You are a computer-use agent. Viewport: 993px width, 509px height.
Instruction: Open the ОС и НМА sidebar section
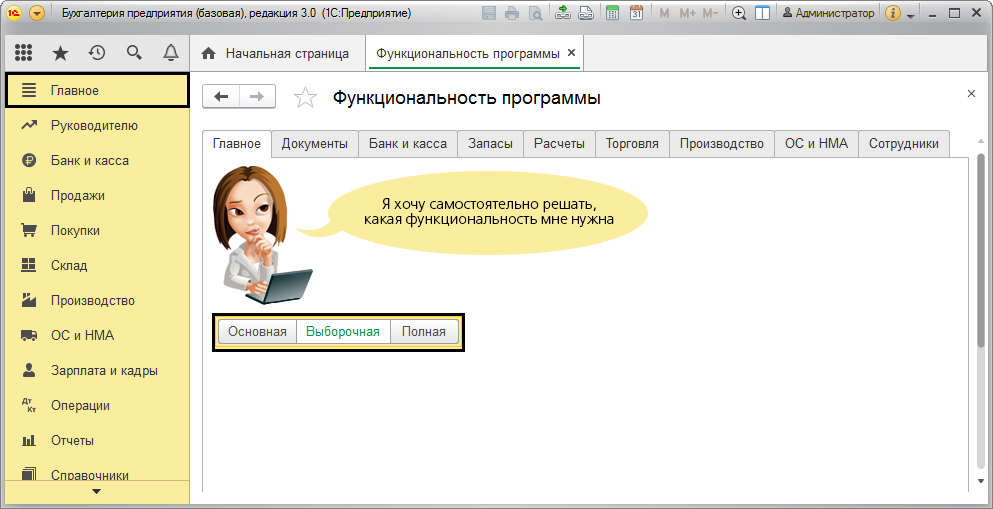97,336
